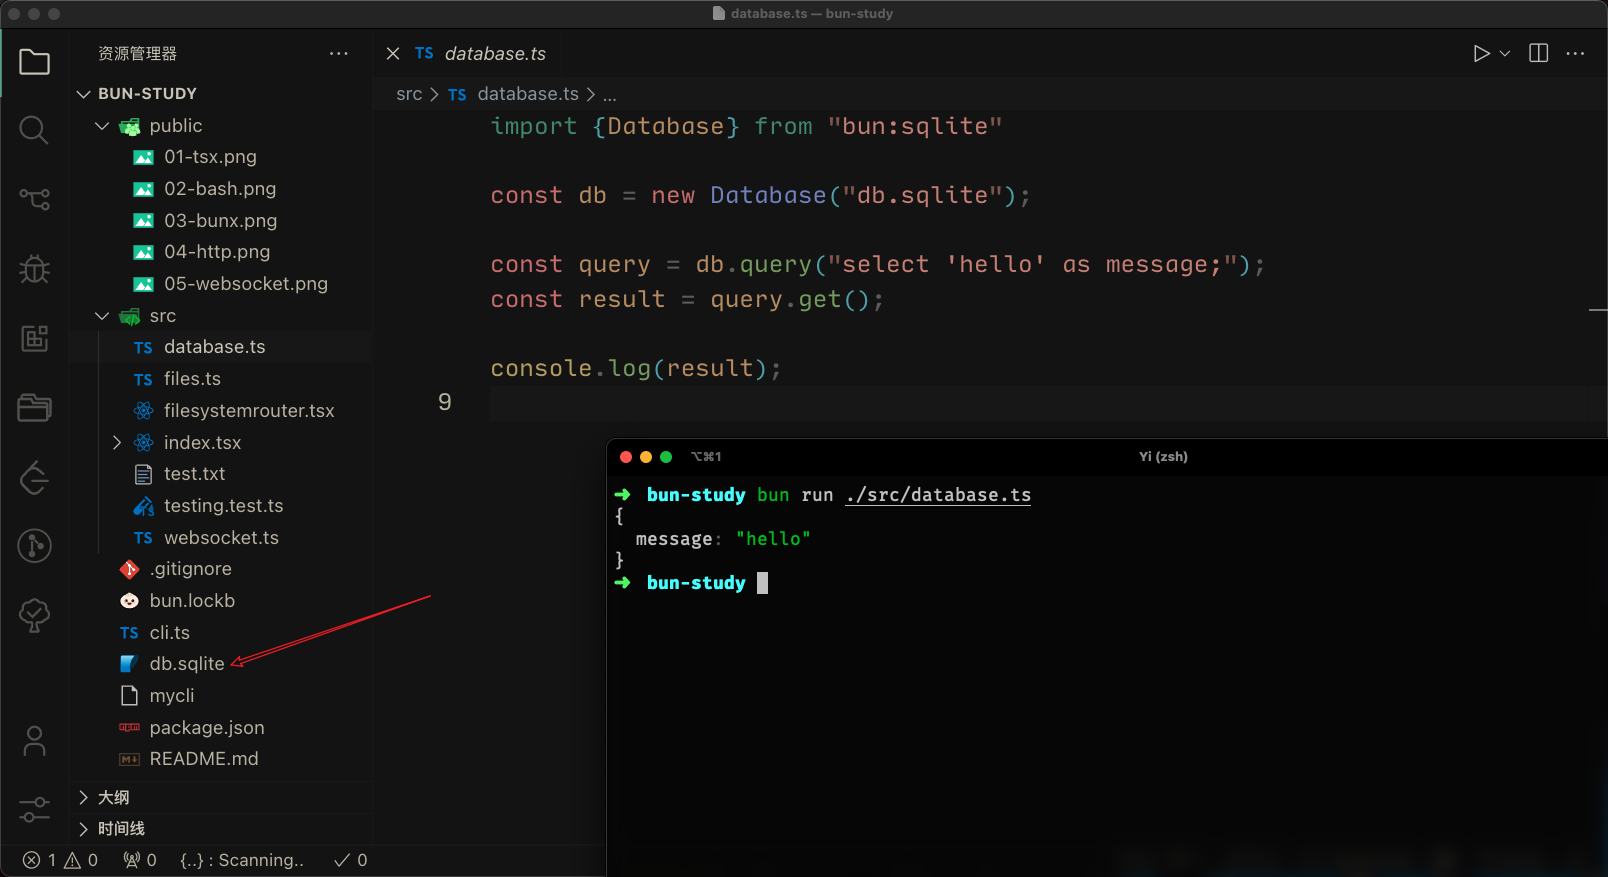1608x877 pixels.
Task: Split the editor to the right
Action: [x=1539, y=53]
